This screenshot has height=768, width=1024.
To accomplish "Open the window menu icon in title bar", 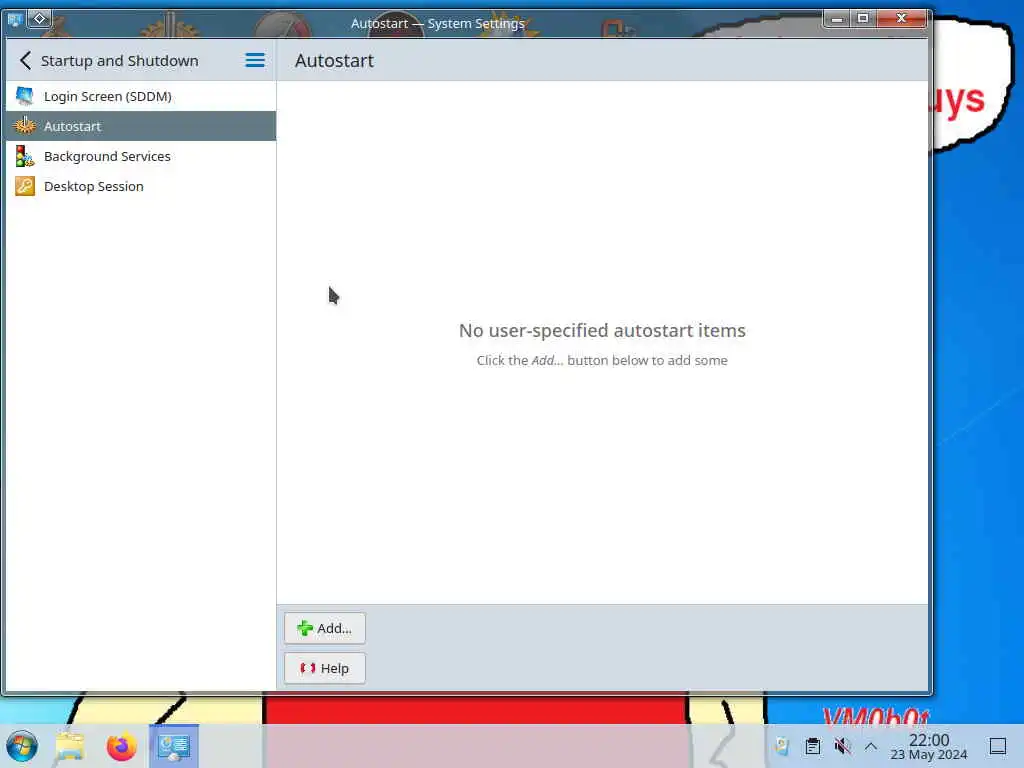I will pyautogui.click(x=14, y=19).
